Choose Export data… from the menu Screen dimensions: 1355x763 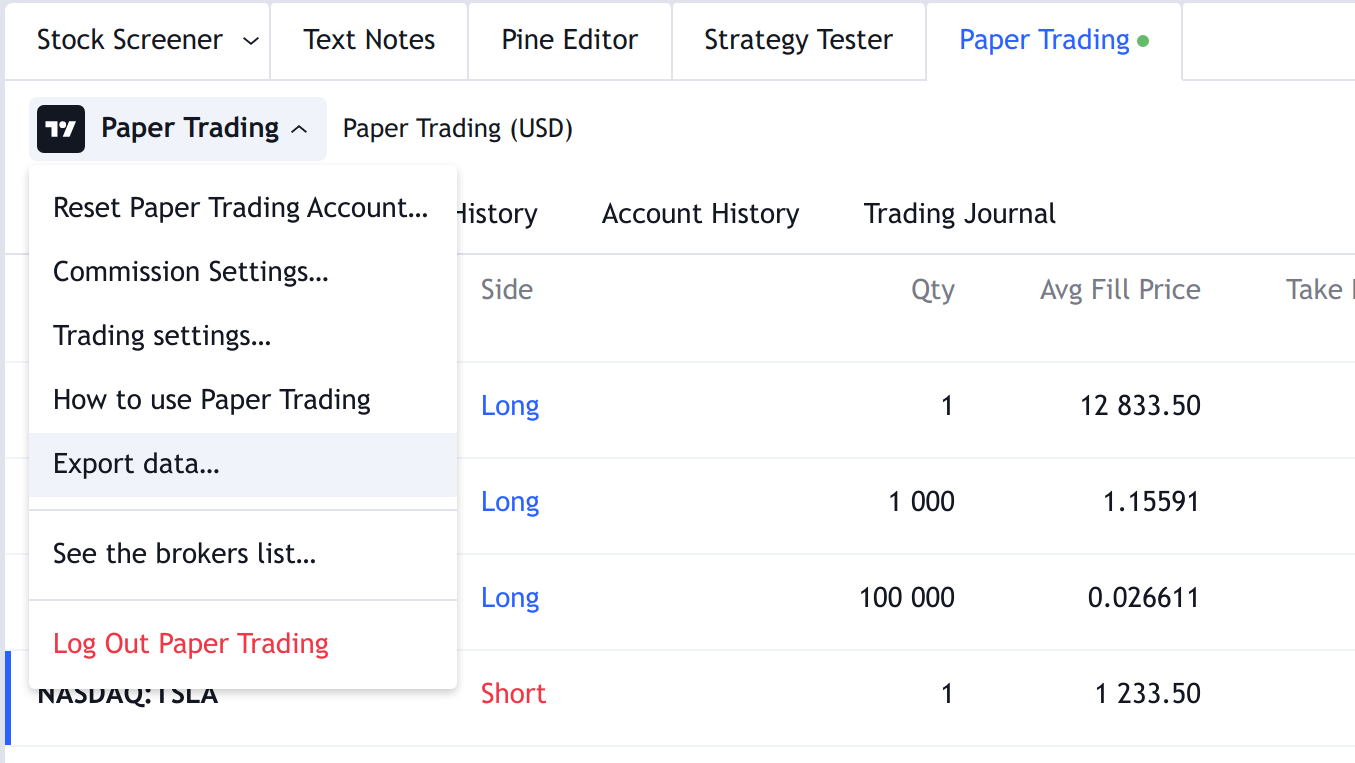click(242, 464)
